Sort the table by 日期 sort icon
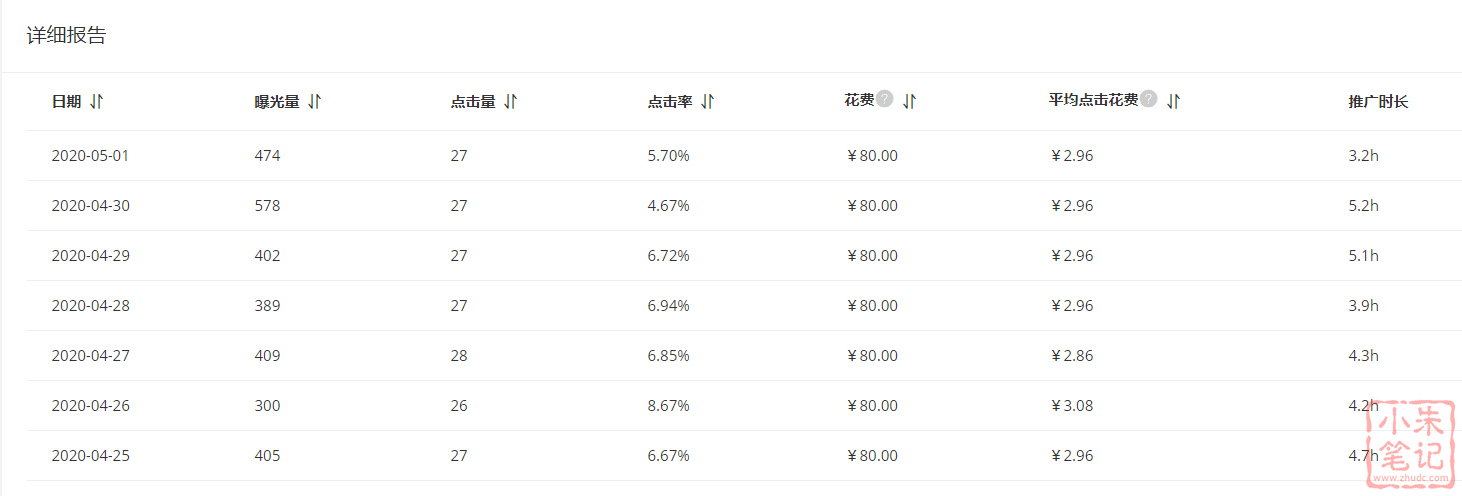This screenshot has width=1462, height=496. (97, 101)
